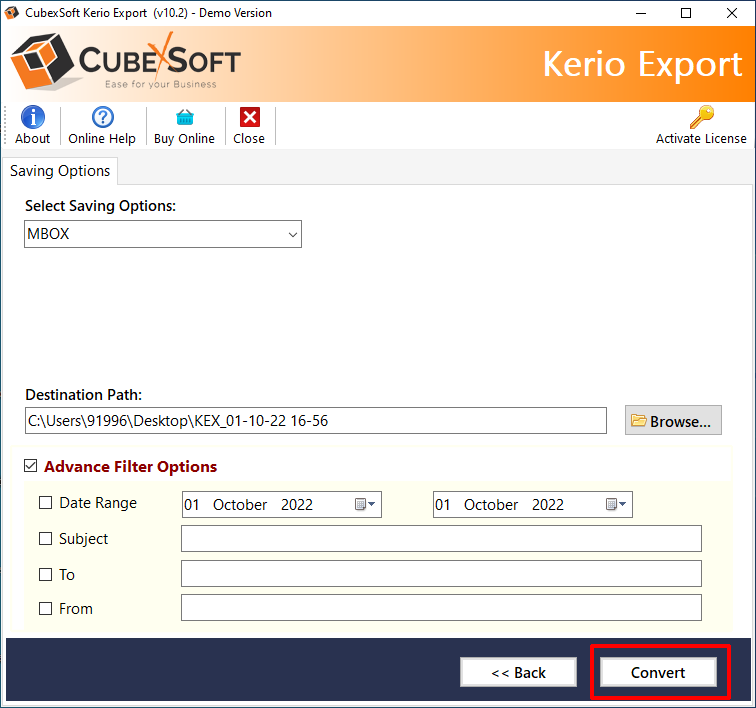Viewport: 756px width, 708px height.
Task: Click the Buy Online basket icon
Action: coord(185,117)
